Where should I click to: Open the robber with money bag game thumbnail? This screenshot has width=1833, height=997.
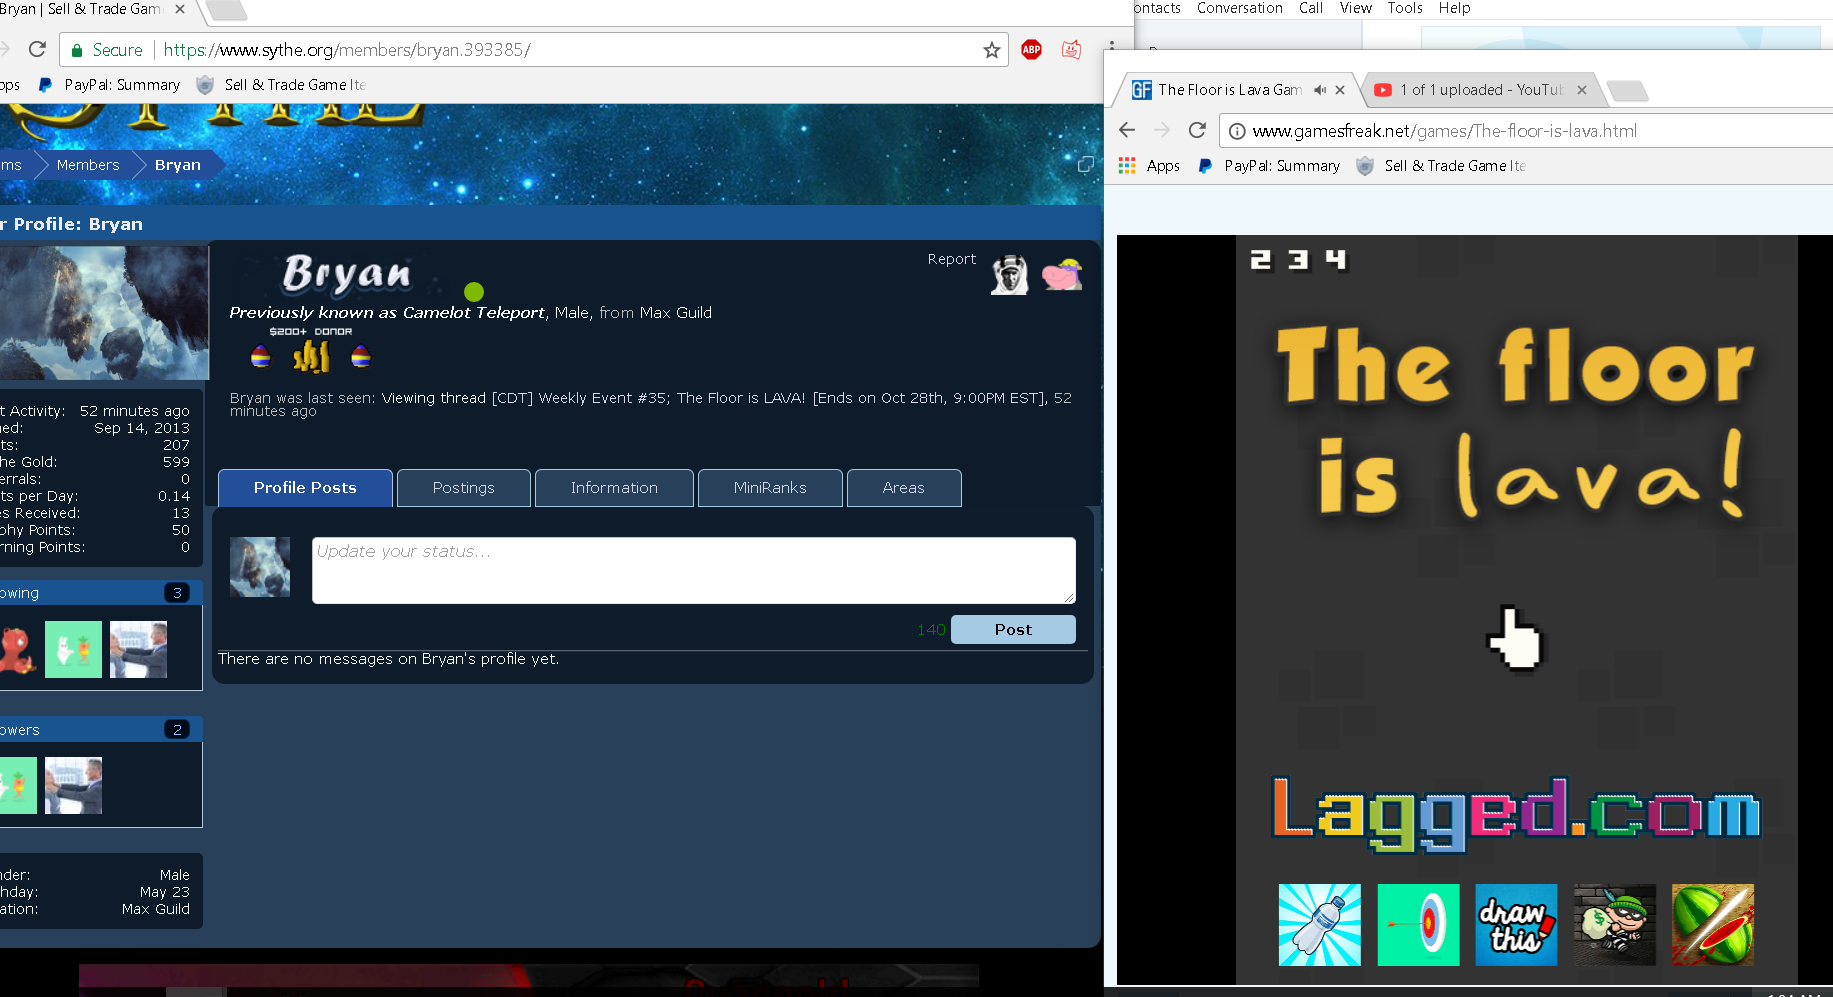point(1615,925)
